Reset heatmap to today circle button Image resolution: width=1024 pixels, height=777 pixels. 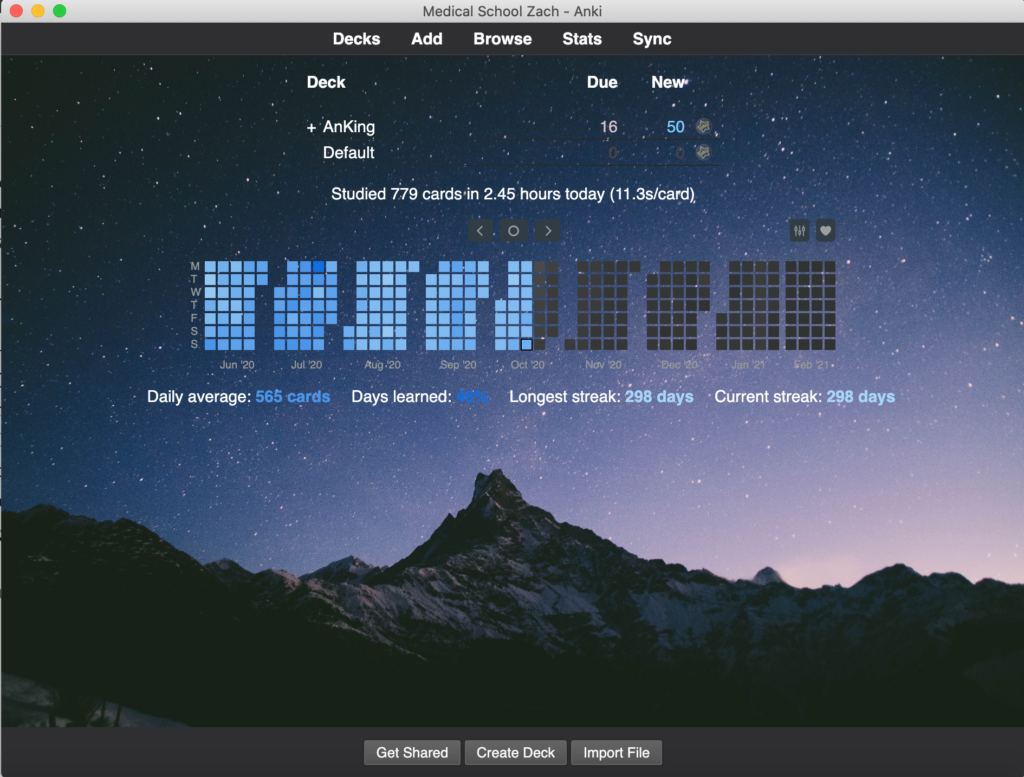click(x=513, y=230)
